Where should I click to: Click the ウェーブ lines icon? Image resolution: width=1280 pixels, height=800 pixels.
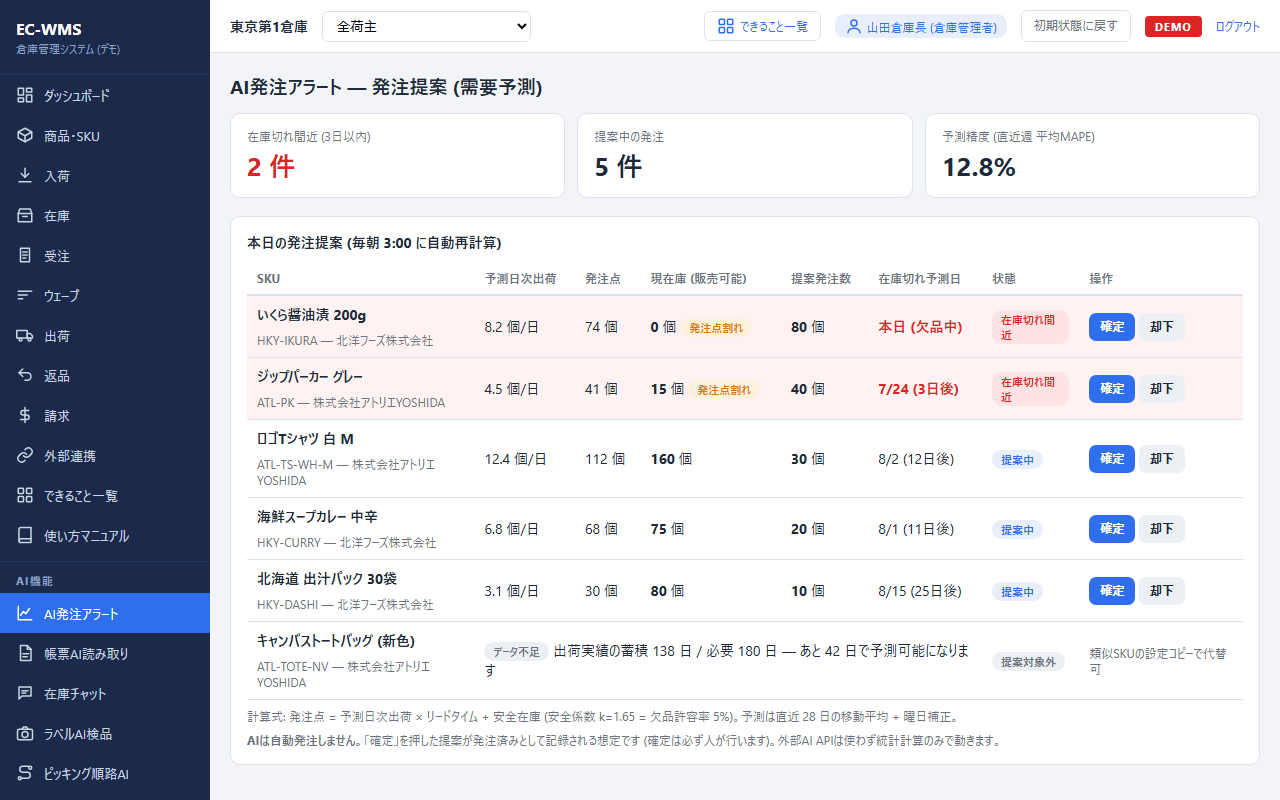[x=25, y=296]
